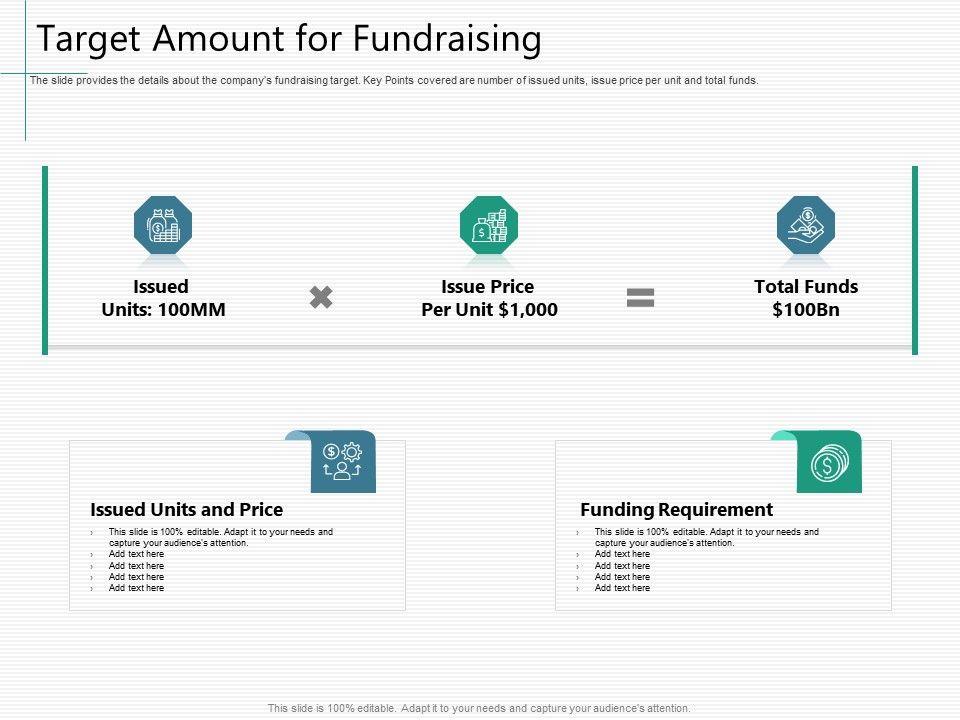This screenshot has height=720, width=960.
Task: Select the Issued Units: 100MM text
Action: 163,298
